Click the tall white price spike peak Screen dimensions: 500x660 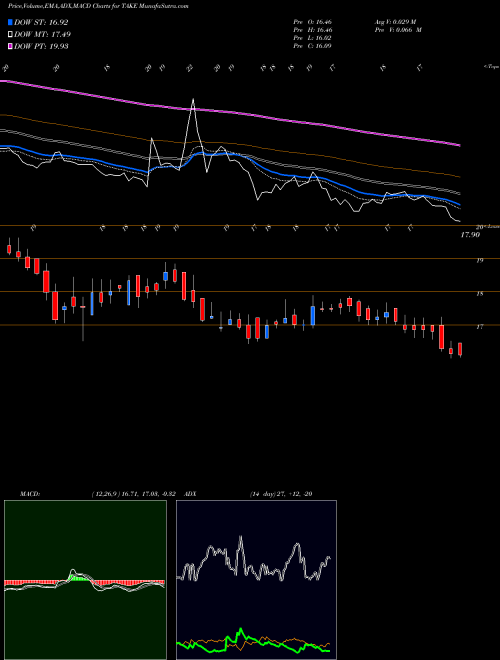(193, 99)
